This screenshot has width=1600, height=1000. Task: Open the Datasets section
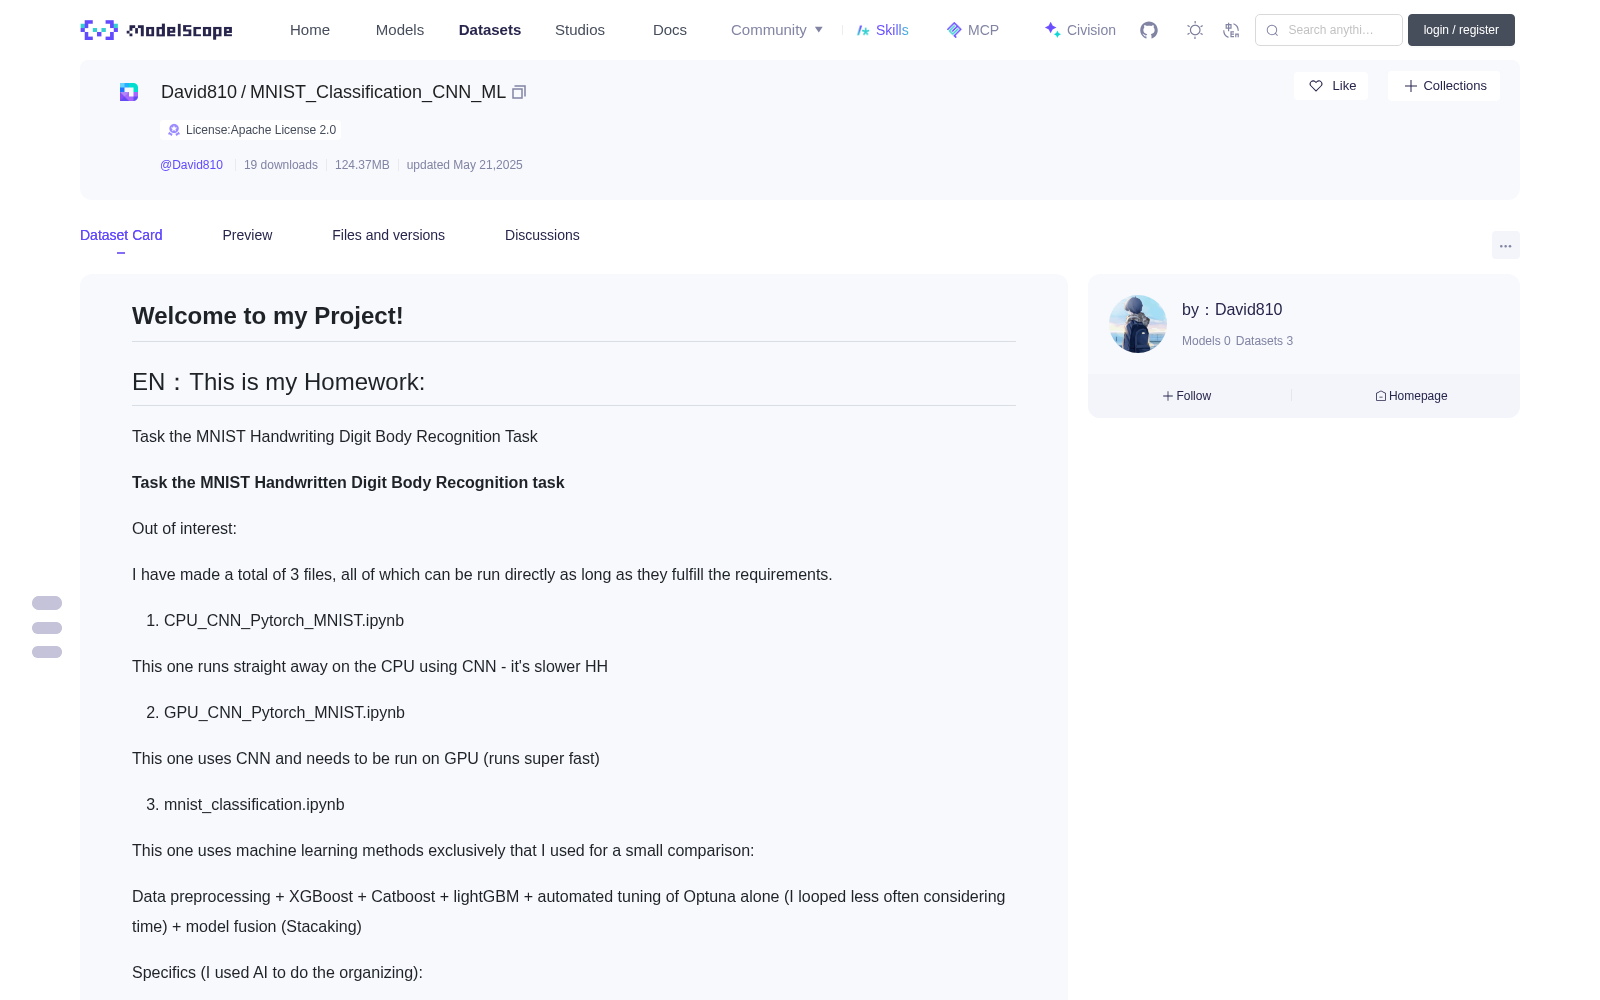[490, 30]
